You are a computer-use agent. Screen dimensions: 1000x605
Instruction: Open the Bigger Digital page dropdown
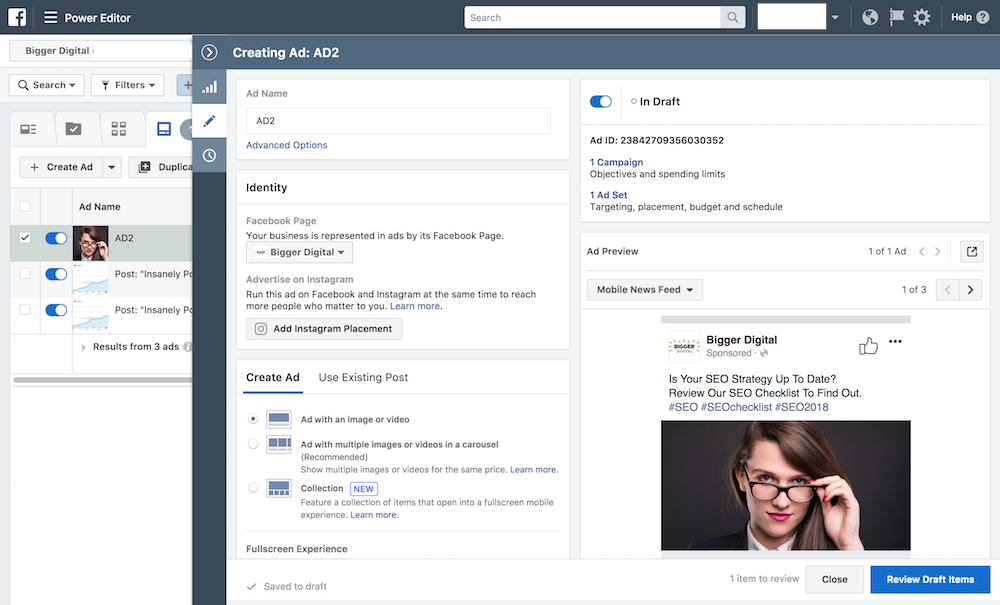(x=299, y=252)
